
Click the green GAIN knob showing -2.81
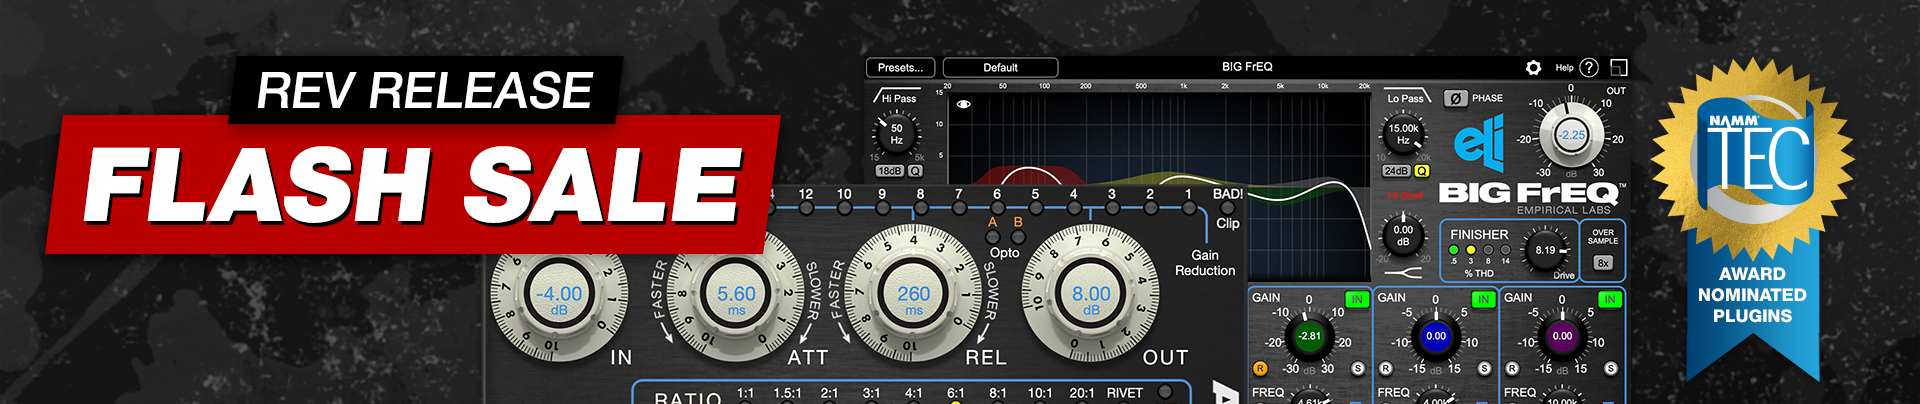point(1309,336)
